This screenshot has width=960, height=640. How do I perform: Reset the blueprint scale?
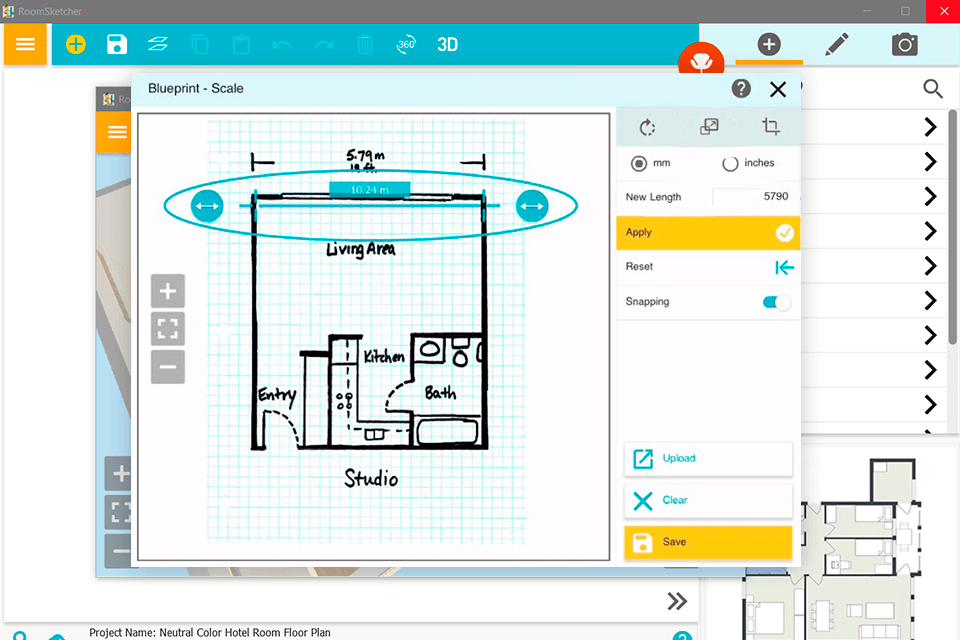pyautogui.click(x=708, y=267)
